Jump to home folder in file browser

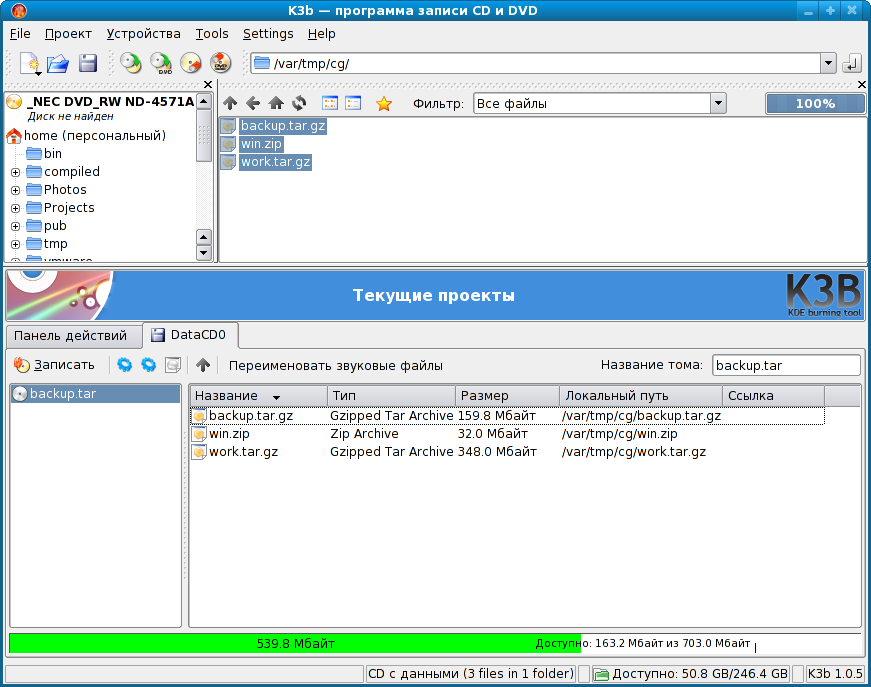(276, 103)
